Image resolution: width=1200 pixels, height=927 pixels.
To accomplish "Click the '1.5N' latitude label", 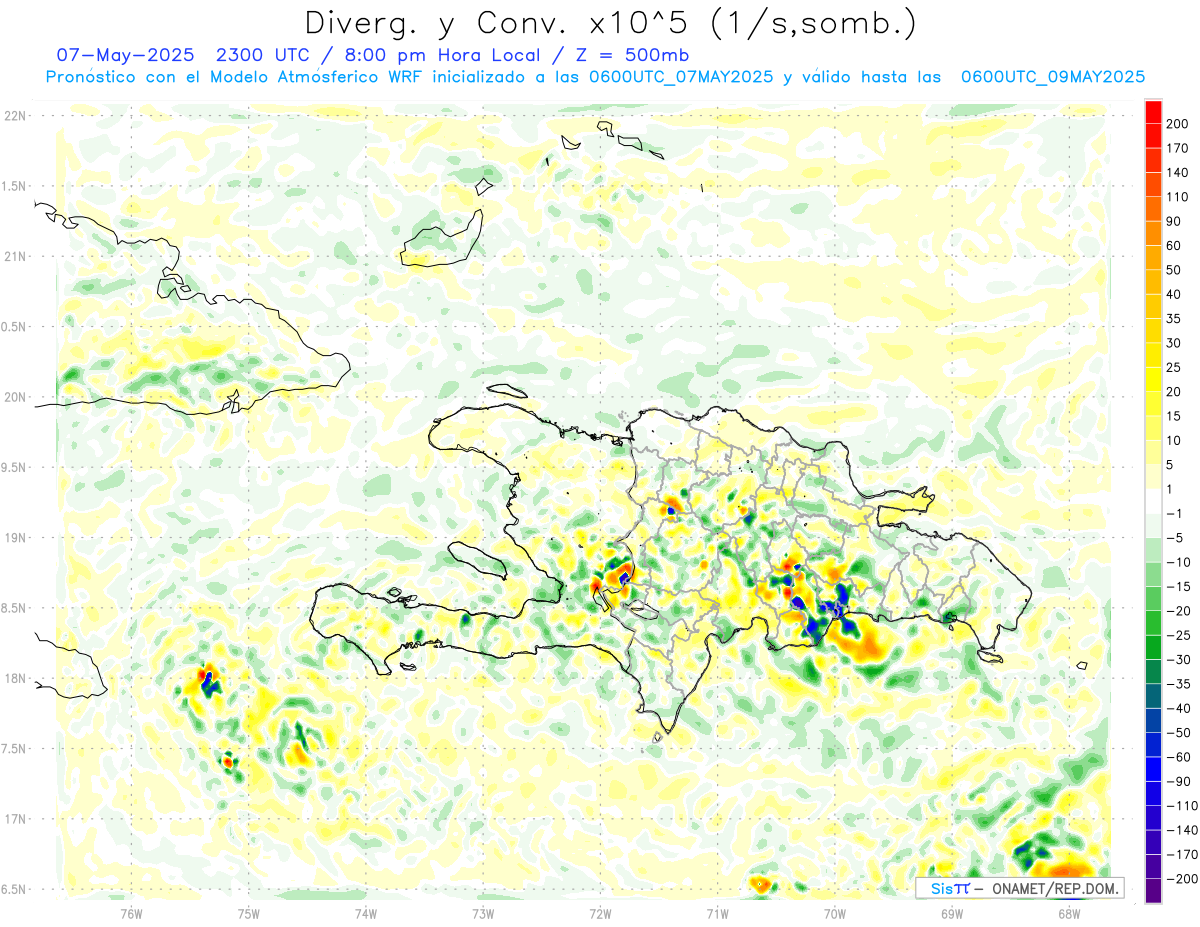I will click(x=14, y=186).
